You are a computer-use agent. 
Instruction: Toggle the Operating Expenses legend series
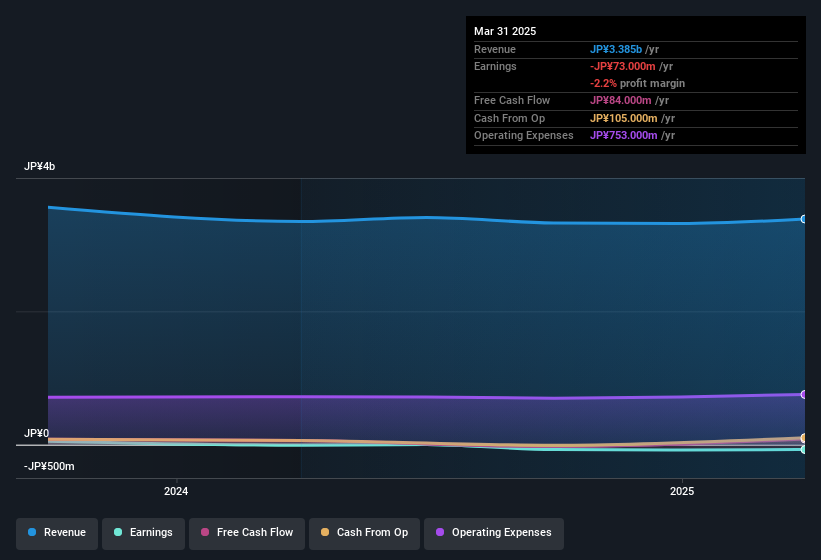pos(494,533)
